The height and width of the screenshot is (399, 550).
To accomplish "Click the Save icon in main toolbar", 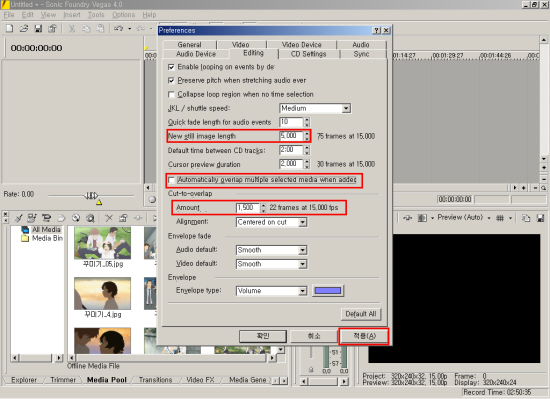I will coord(38,28).
